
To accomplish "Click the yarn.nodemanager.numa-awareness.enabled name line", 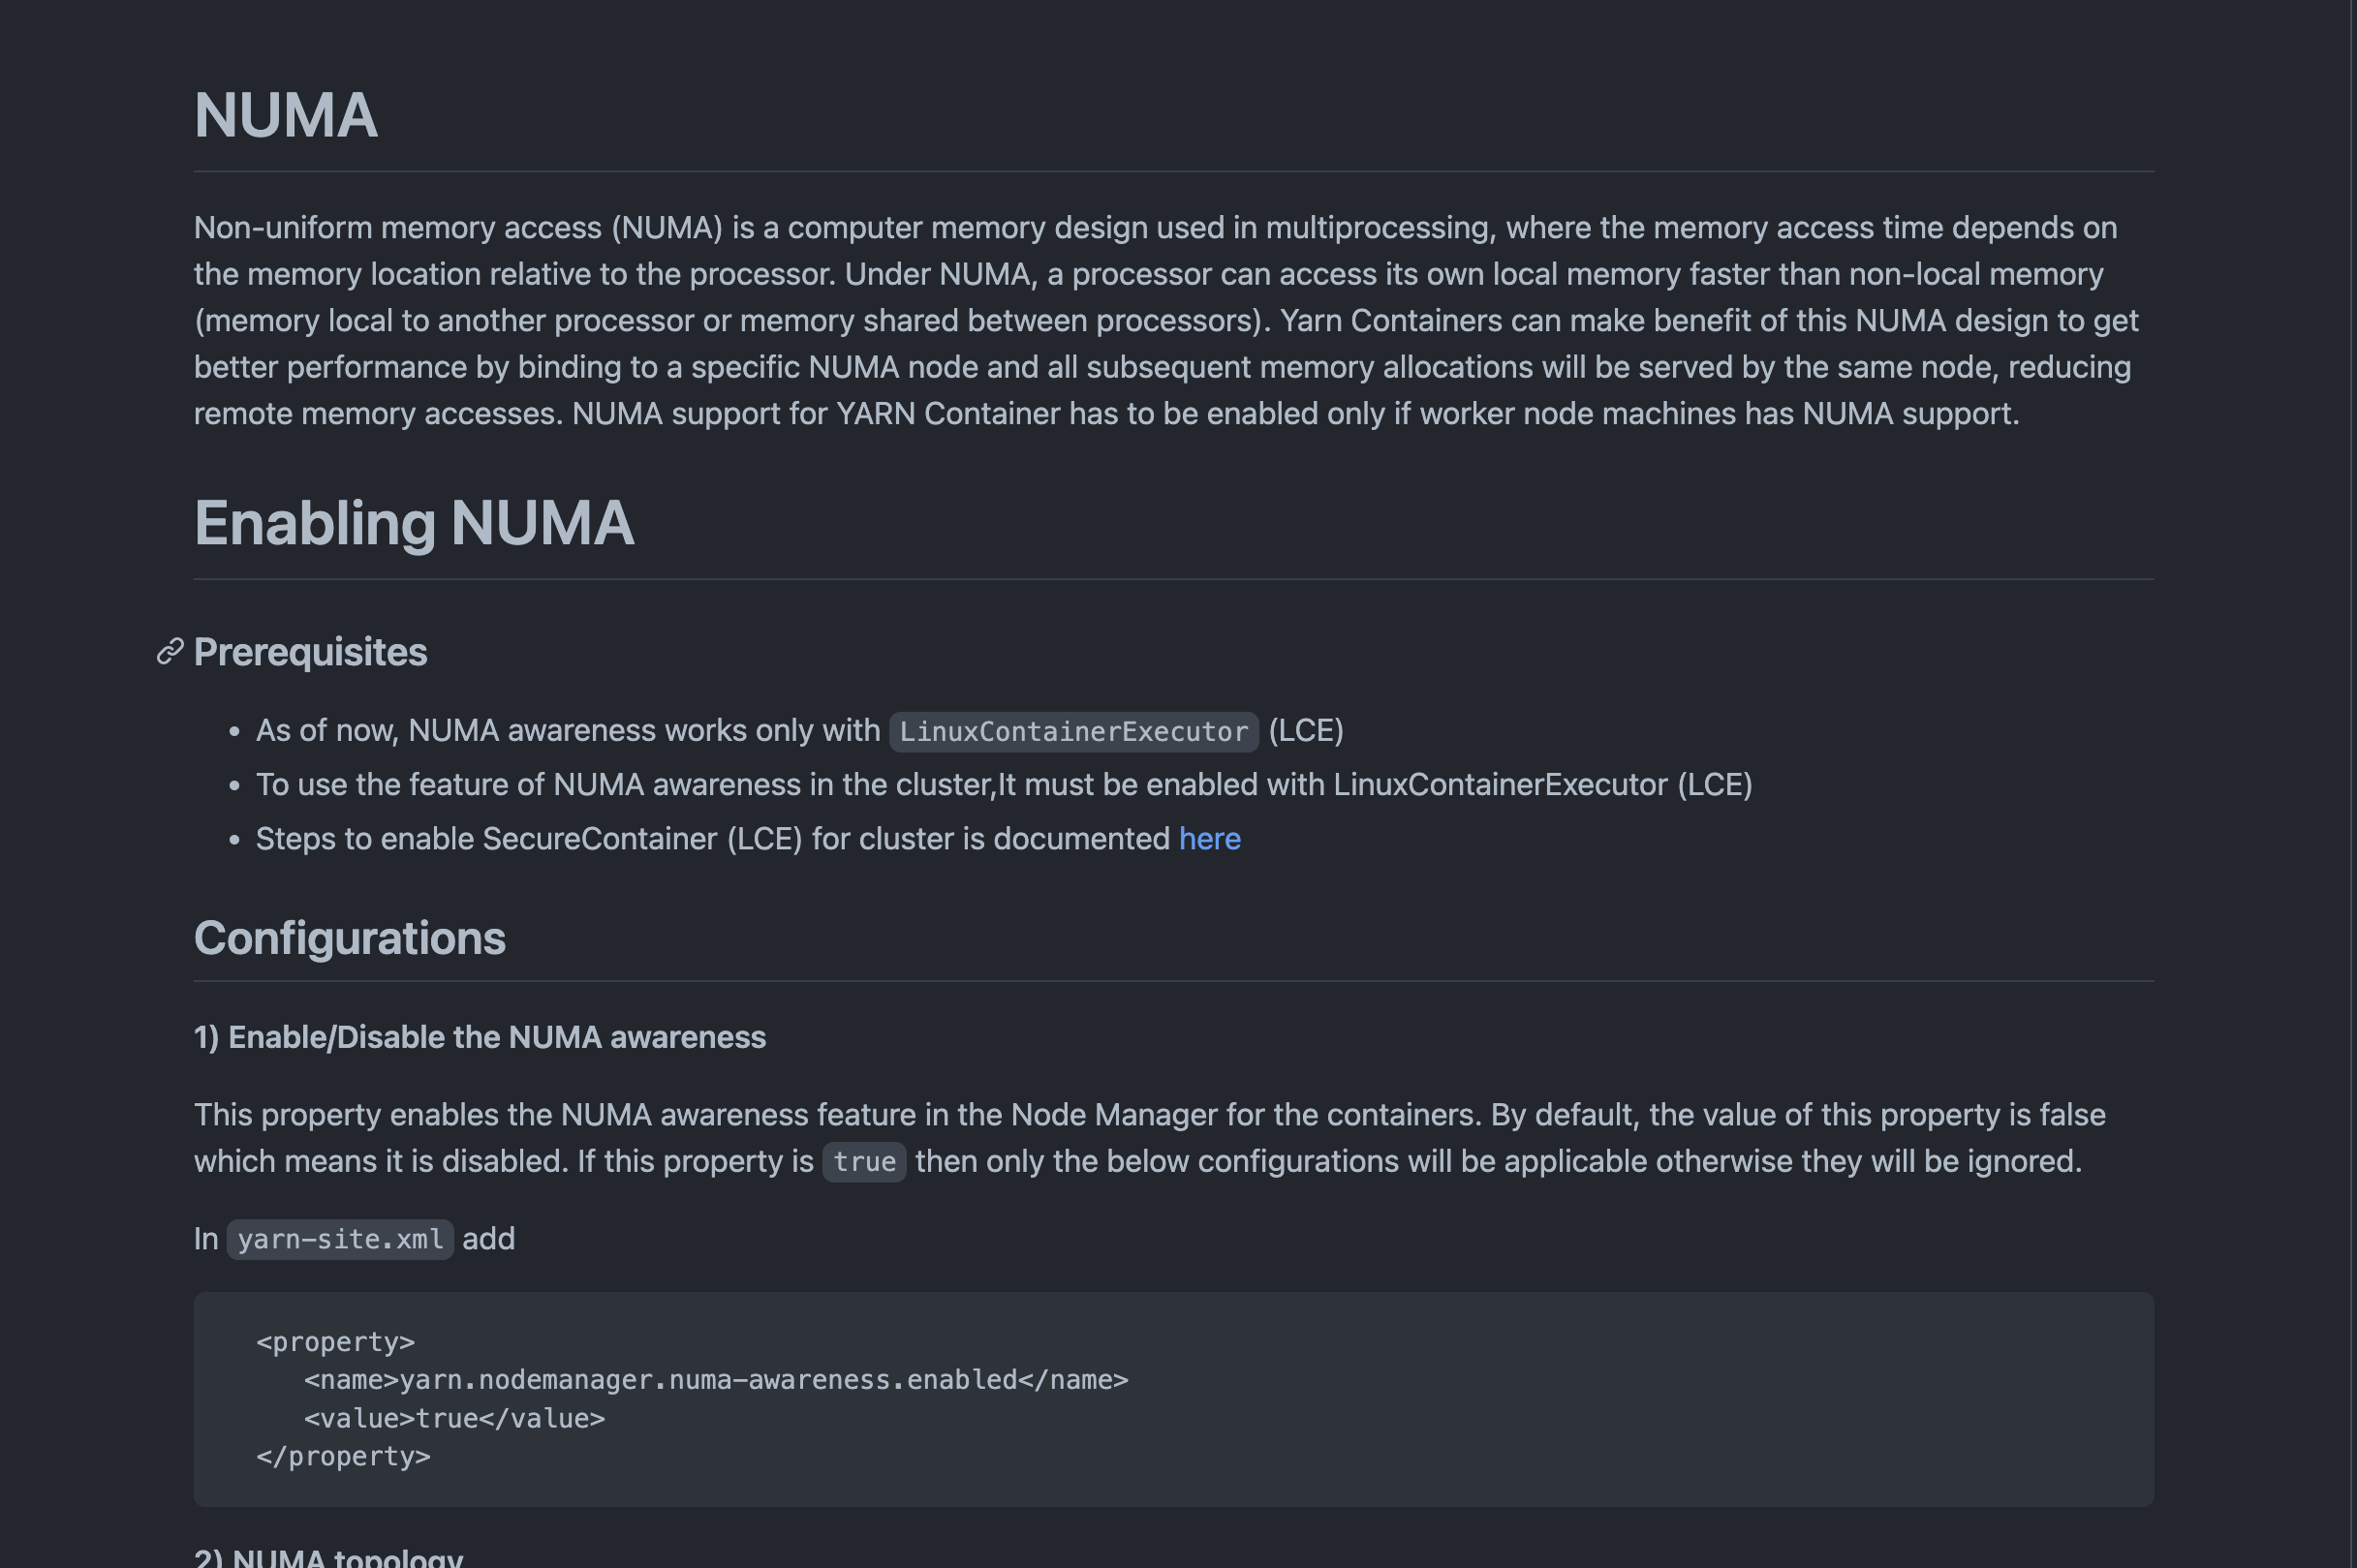I will pyautogui.click(x=715, y=1380).
